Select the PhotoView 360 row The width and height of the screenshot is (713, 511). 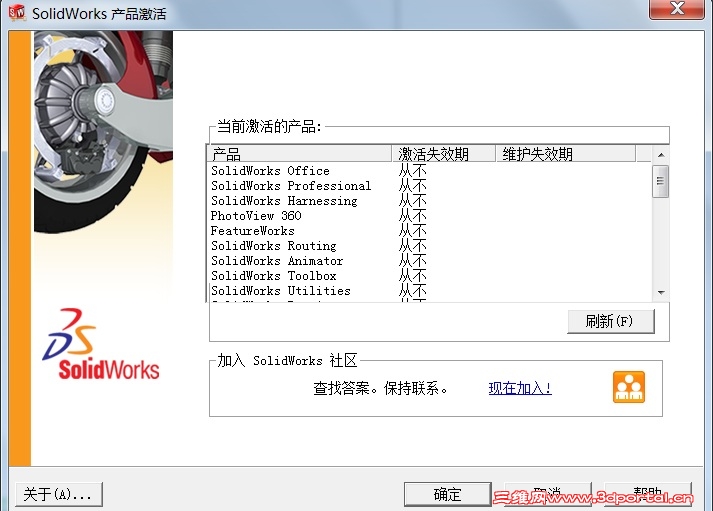click(x=431, y=216)
